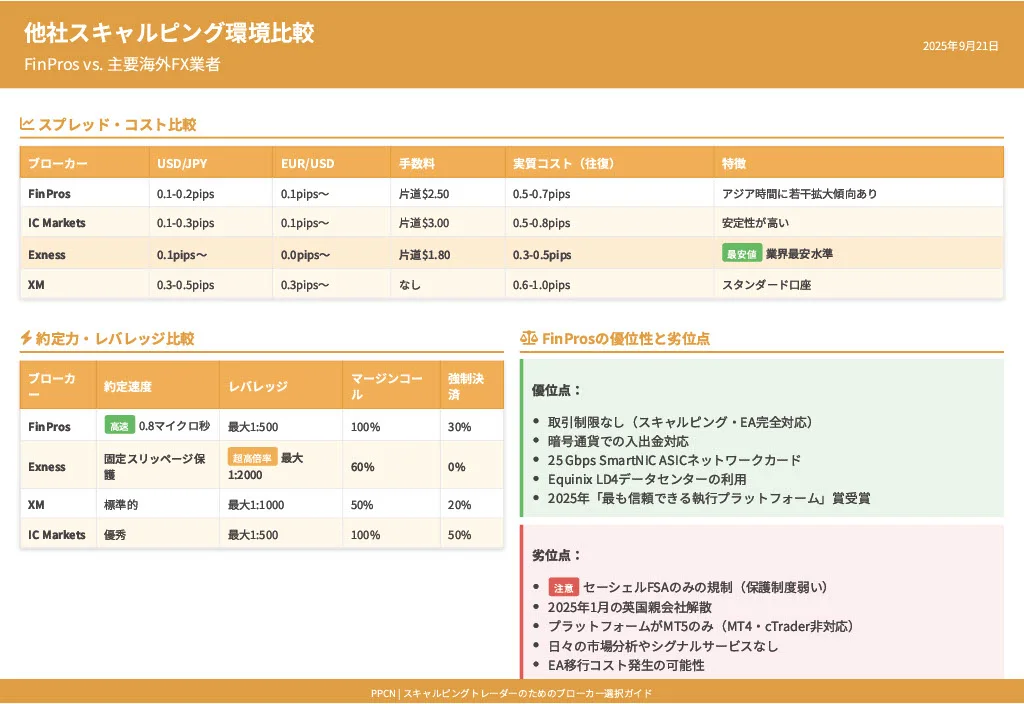Click the lightning bolt icon beside 約定力・レバレッジ比較
Screen dimensions: 1024x704
(26, 339)
